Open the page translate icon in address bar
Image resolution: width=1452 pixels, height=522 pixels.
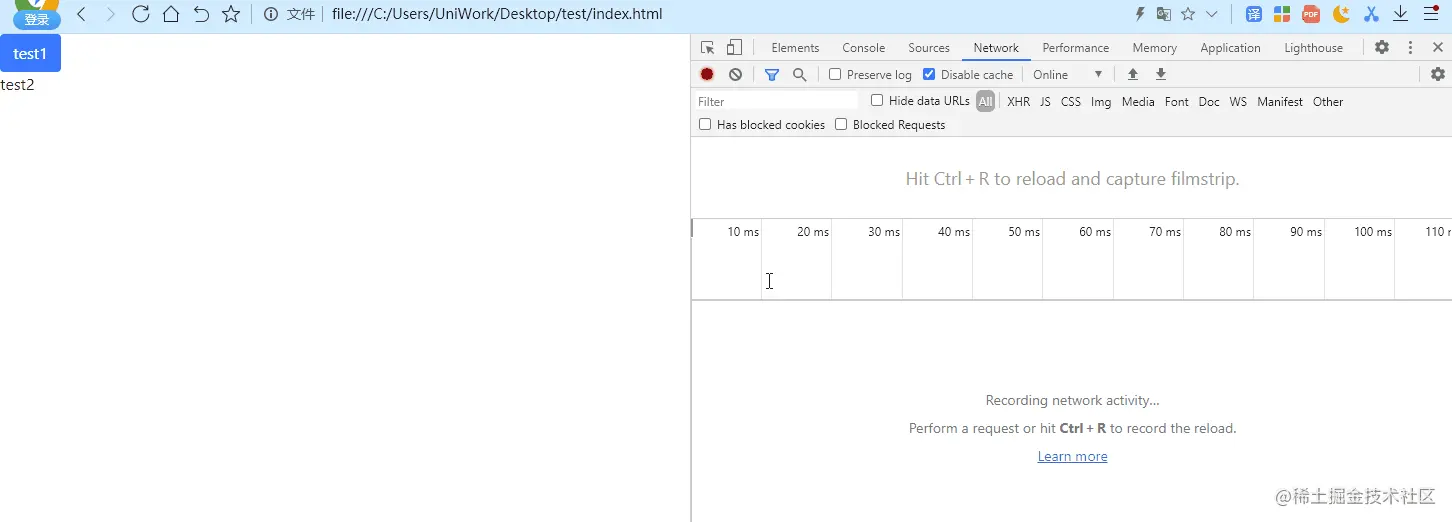point(1164,14)
